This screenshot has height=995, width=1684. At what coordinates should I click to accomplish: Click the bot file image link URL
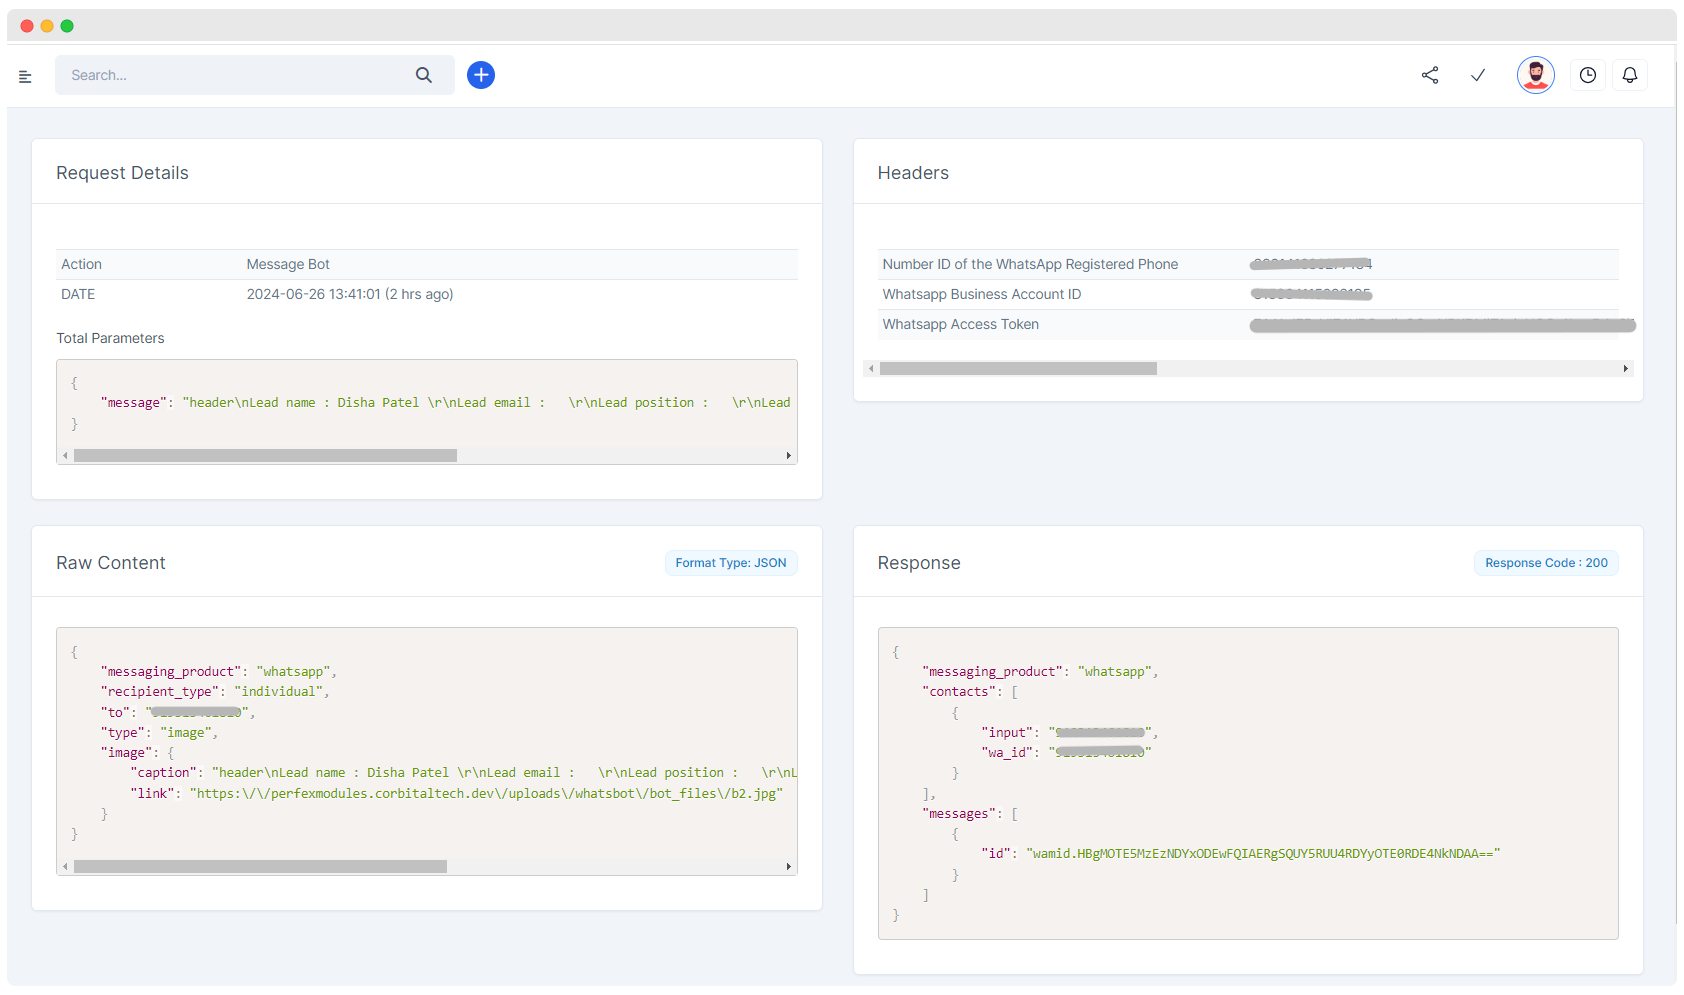click(486, 794)
